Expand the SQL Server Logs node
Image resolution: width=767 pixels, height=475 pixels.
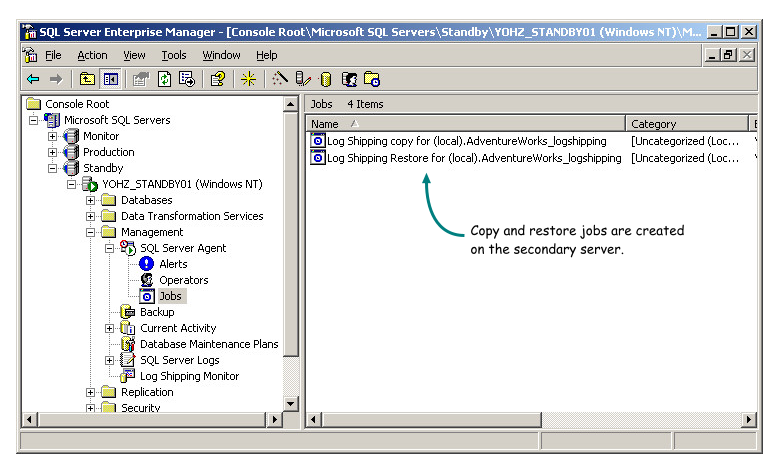(x=110, y=361)
